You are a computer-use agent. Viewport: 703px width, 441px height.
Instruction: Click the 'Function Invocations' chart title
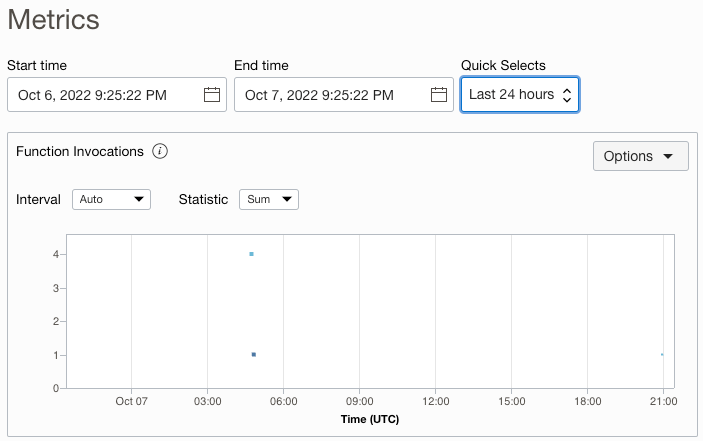tap(80, 152)
